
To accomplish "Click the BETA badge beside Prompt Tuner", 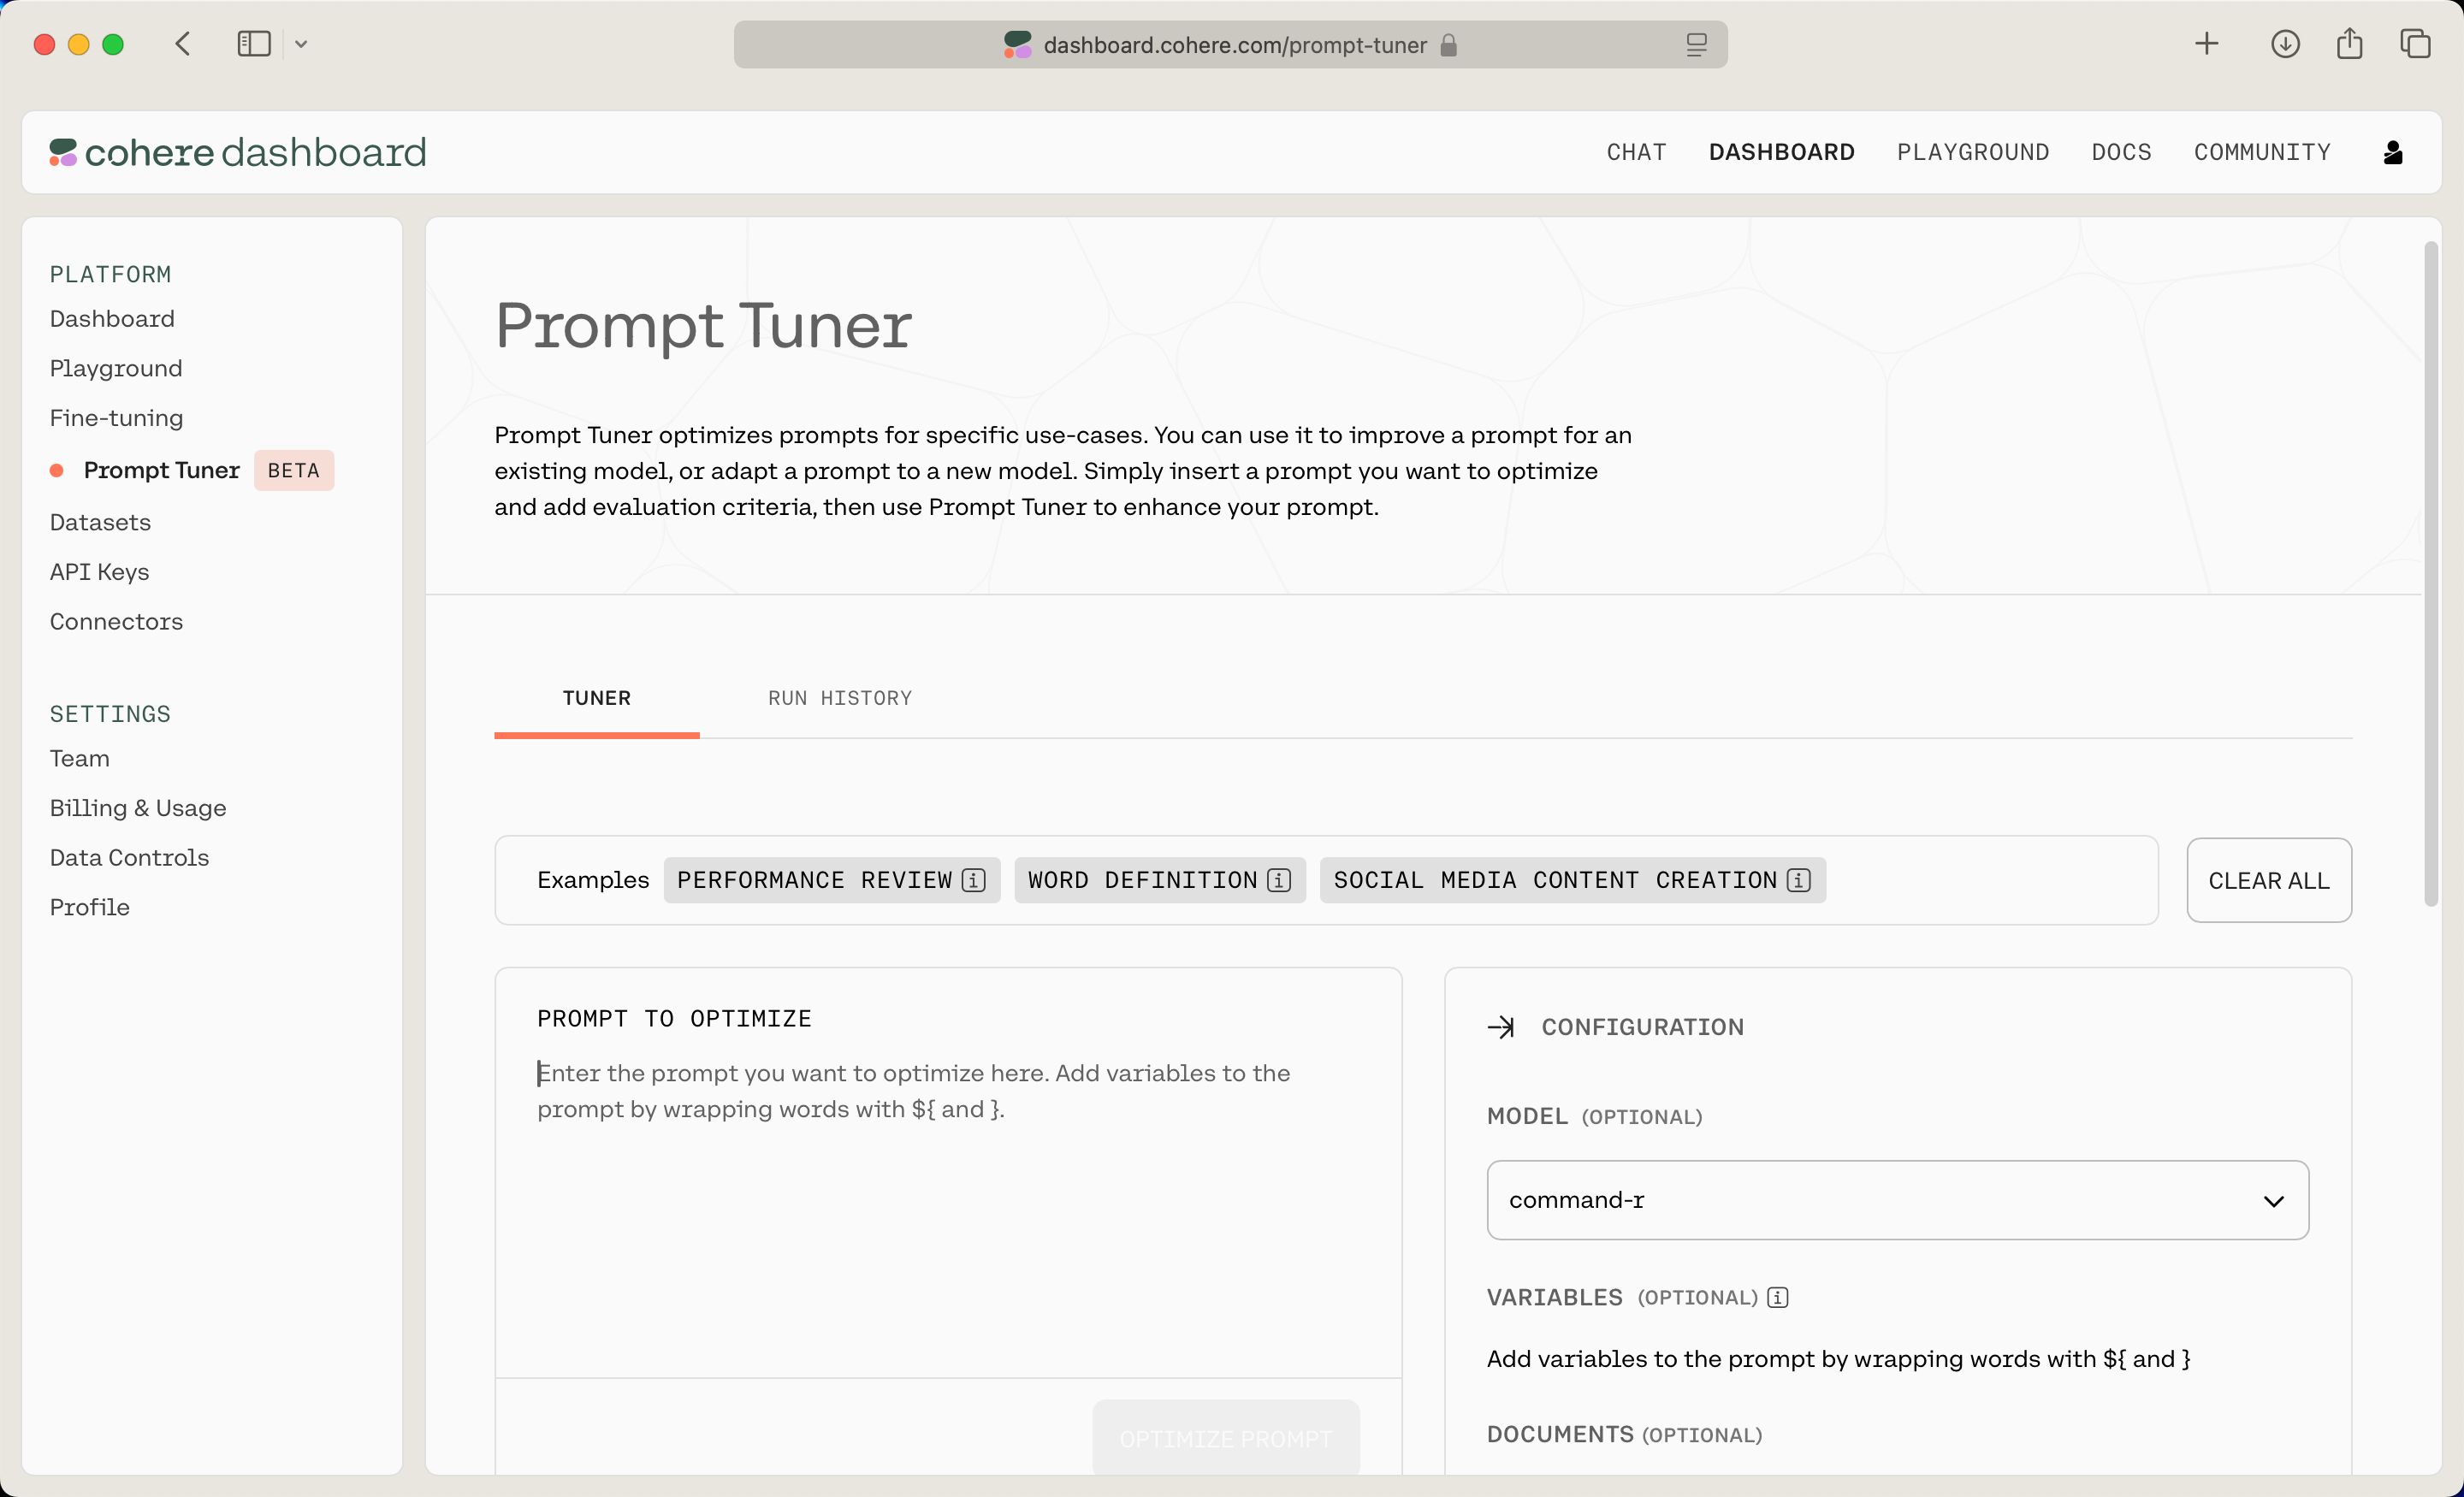I will coord(293,470).
